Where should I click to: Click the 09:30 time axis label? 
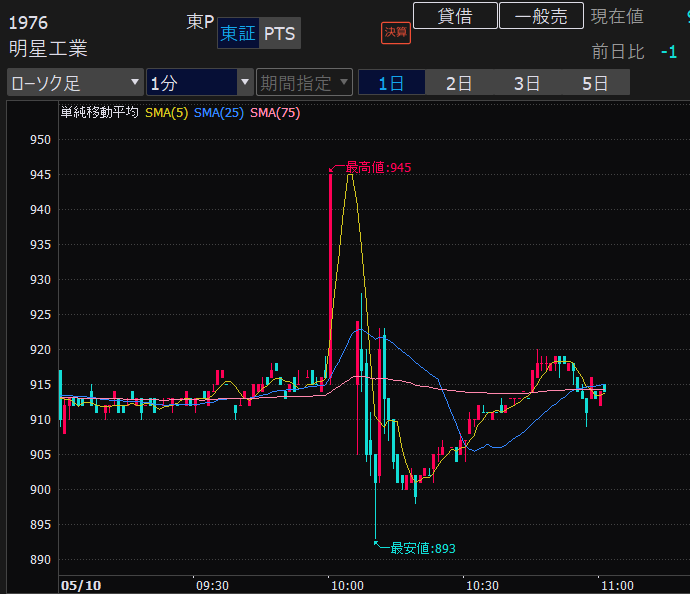(212, 586)
